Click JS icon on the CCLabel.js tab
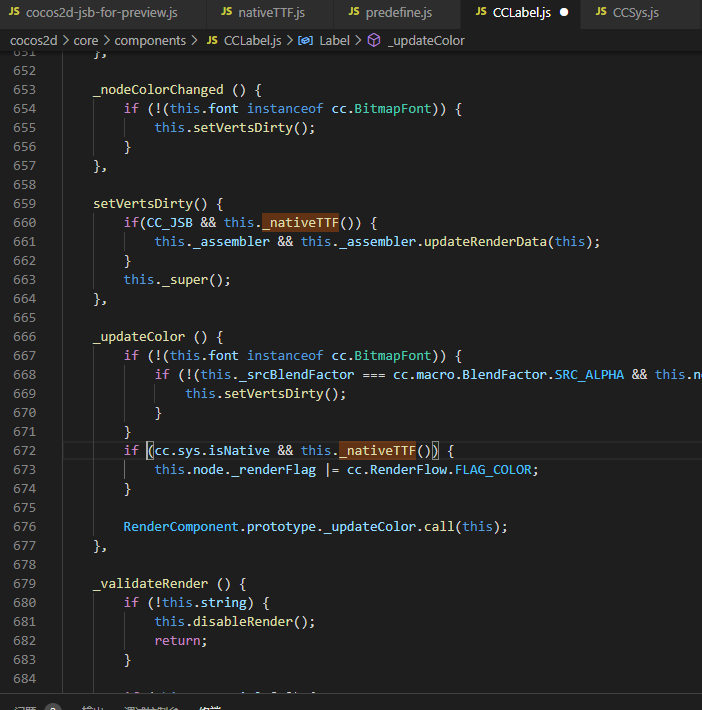The width and height of the screenshot is (702, 710). pyautogui.click(x=480, y=13)
